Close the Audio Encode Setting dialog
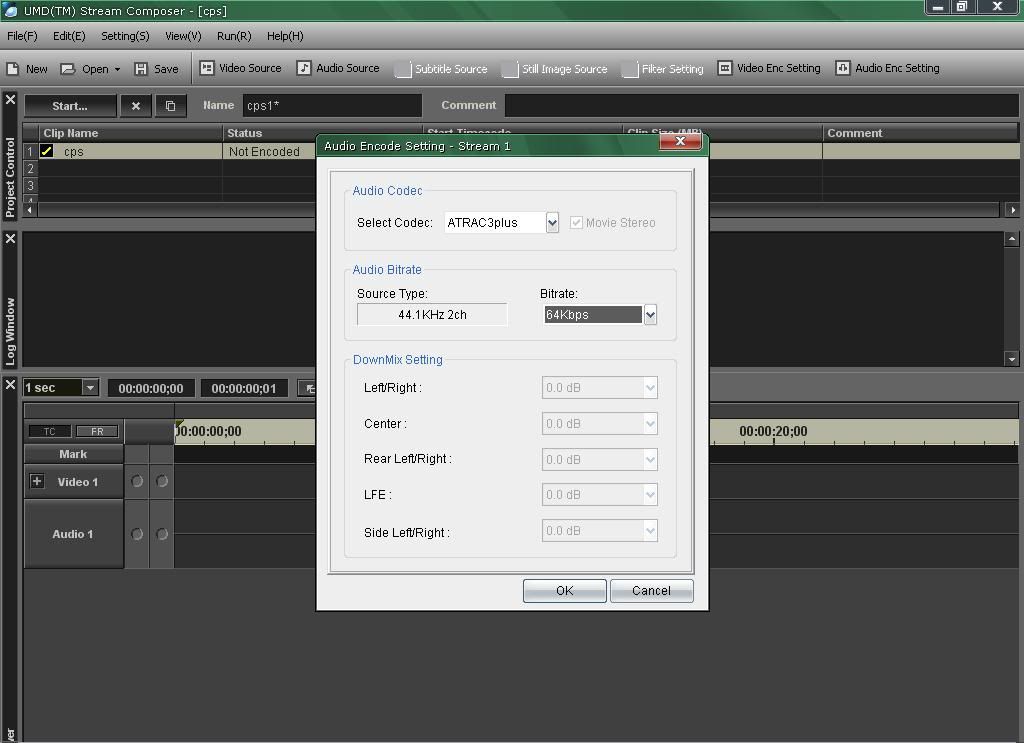 pyautogui.click(x=680, y=141)
